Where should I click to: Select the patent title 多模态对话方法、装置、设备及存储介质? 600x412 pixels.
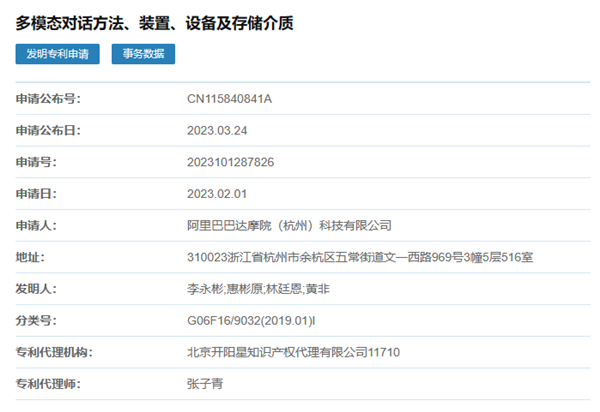click(x=155, y=23)
